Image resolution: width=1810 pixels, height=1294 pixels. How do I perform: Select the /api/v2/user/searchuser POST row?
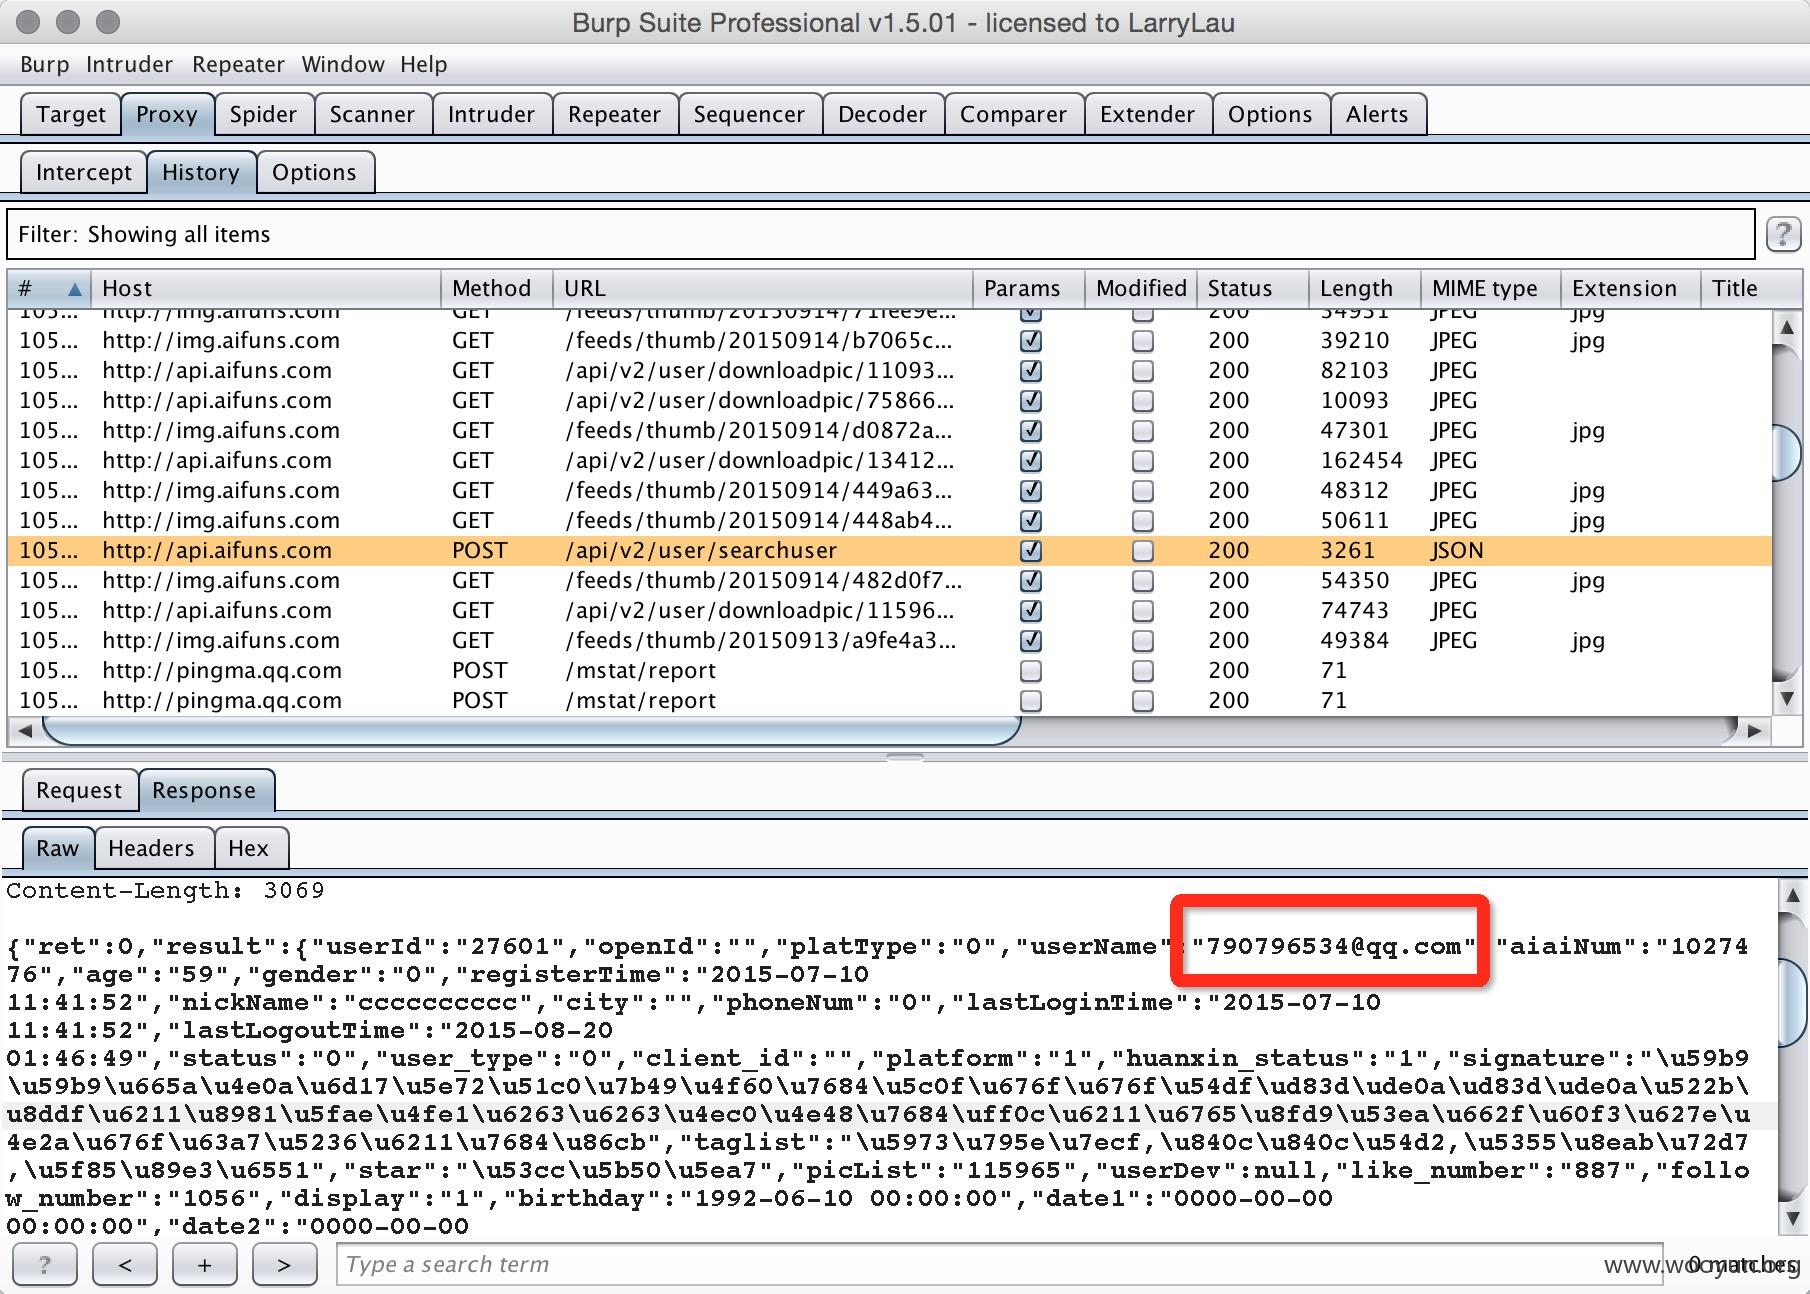click(x=890, y=551)
